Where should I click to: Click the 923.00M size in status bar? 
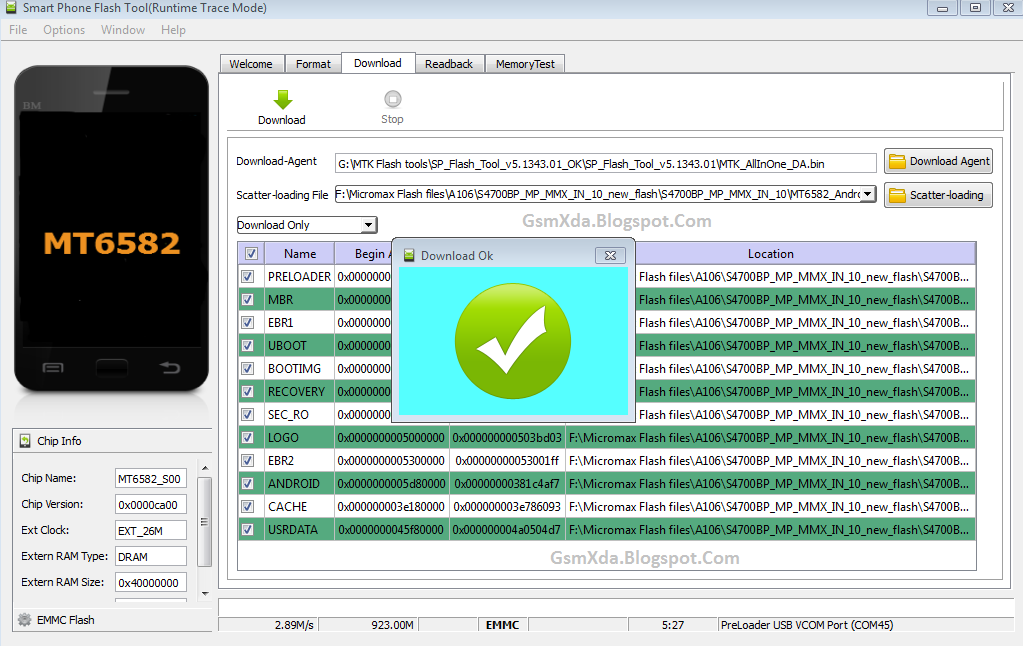[392, 625]
